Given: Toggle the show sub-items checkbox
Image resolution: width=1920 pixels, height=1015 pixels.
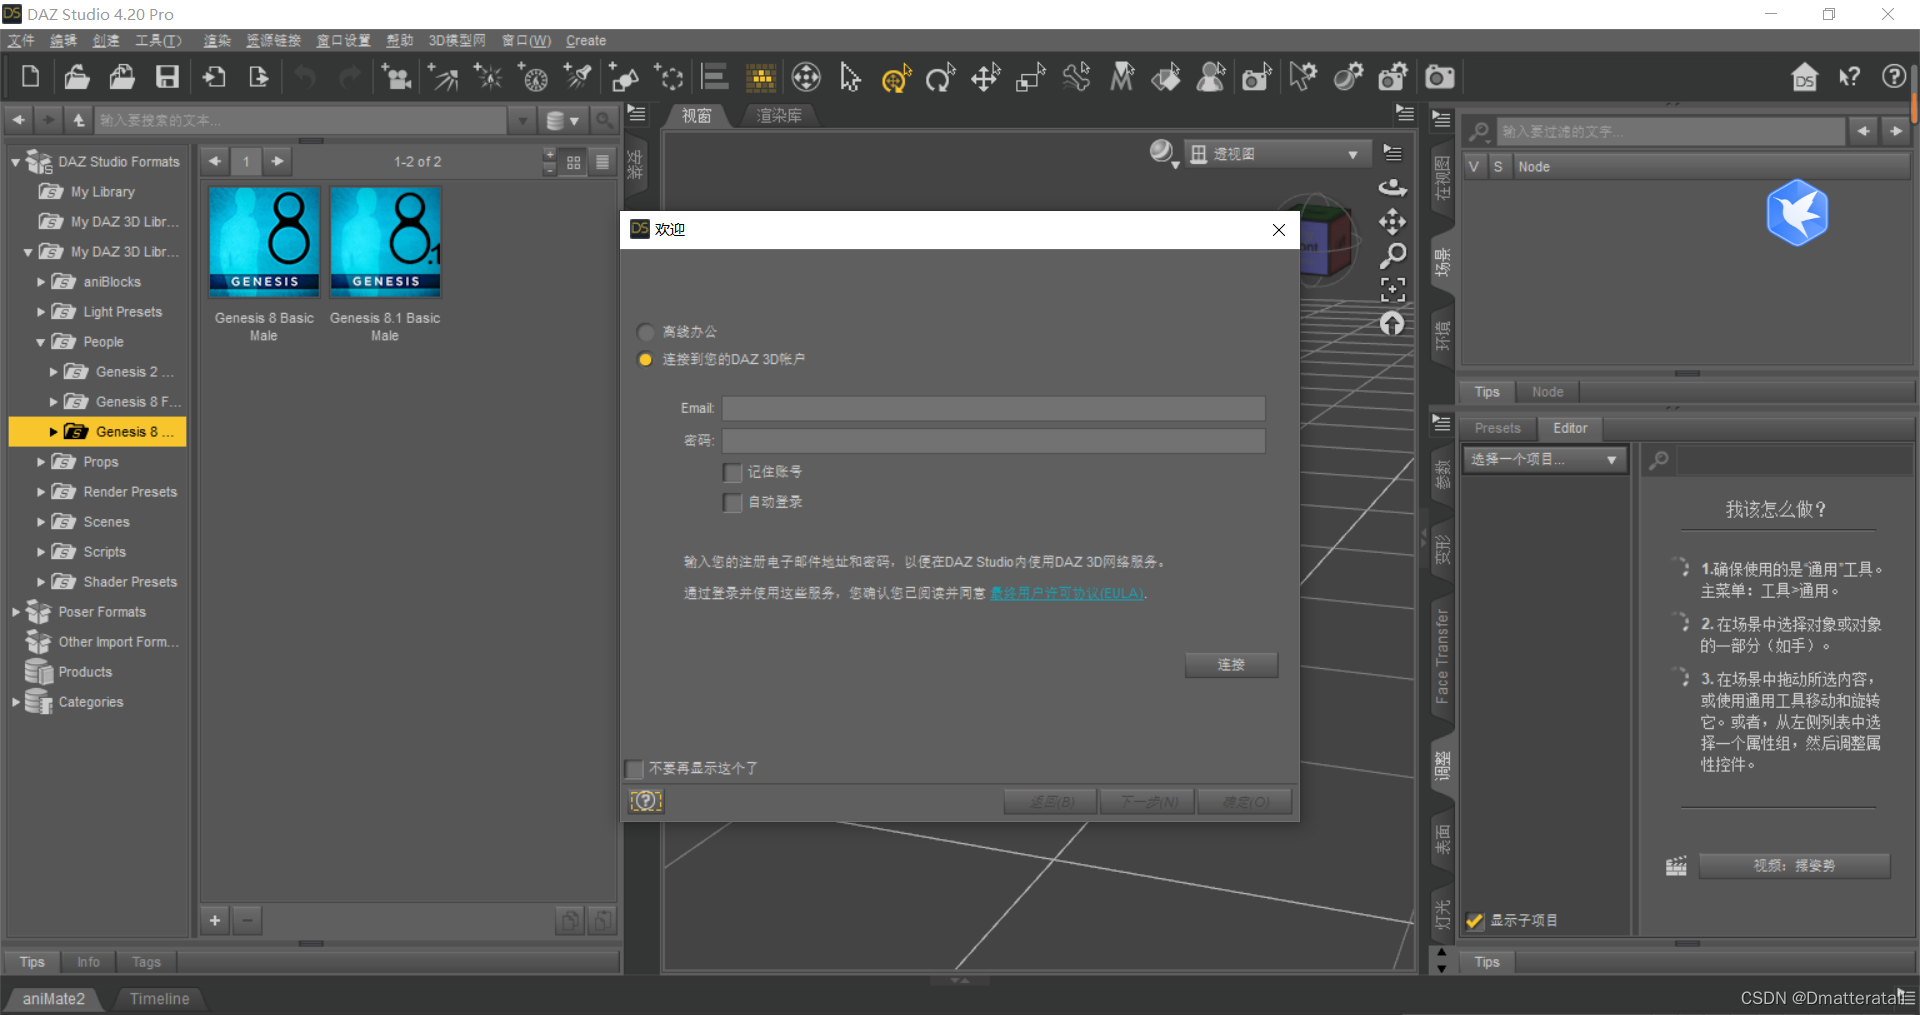Looking at the screenshot, I should pyautogui.click(x=1475, y=921).
